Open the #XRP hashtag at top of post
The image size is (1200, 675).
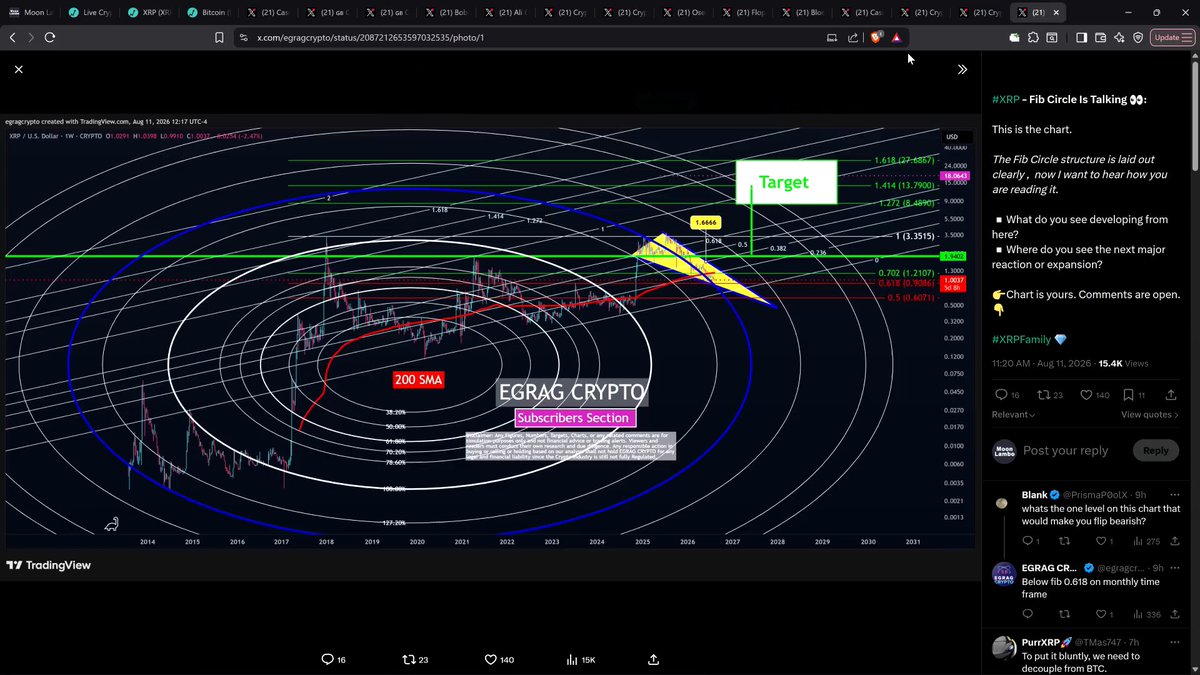(1007, 100)
